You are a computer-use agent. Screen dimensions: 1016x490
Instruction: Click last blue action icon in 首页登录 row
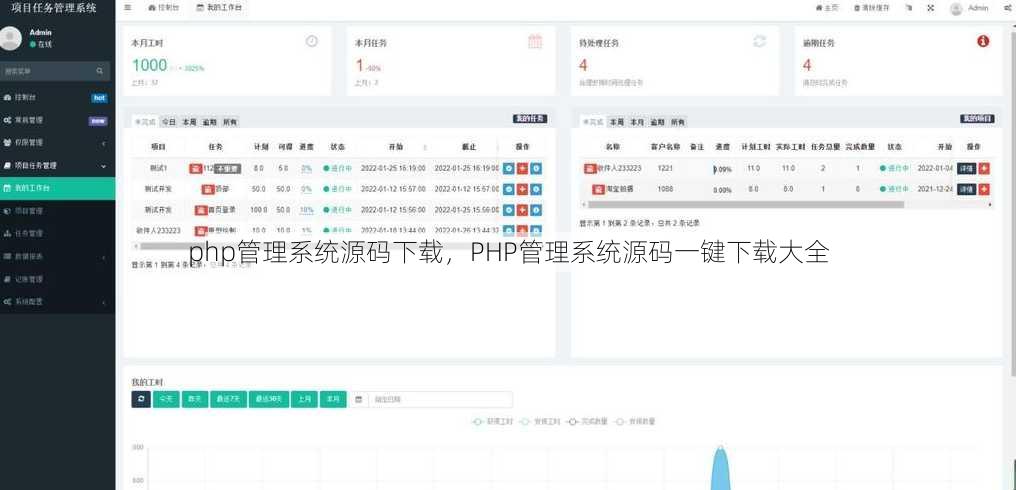[x=536, y=210]
